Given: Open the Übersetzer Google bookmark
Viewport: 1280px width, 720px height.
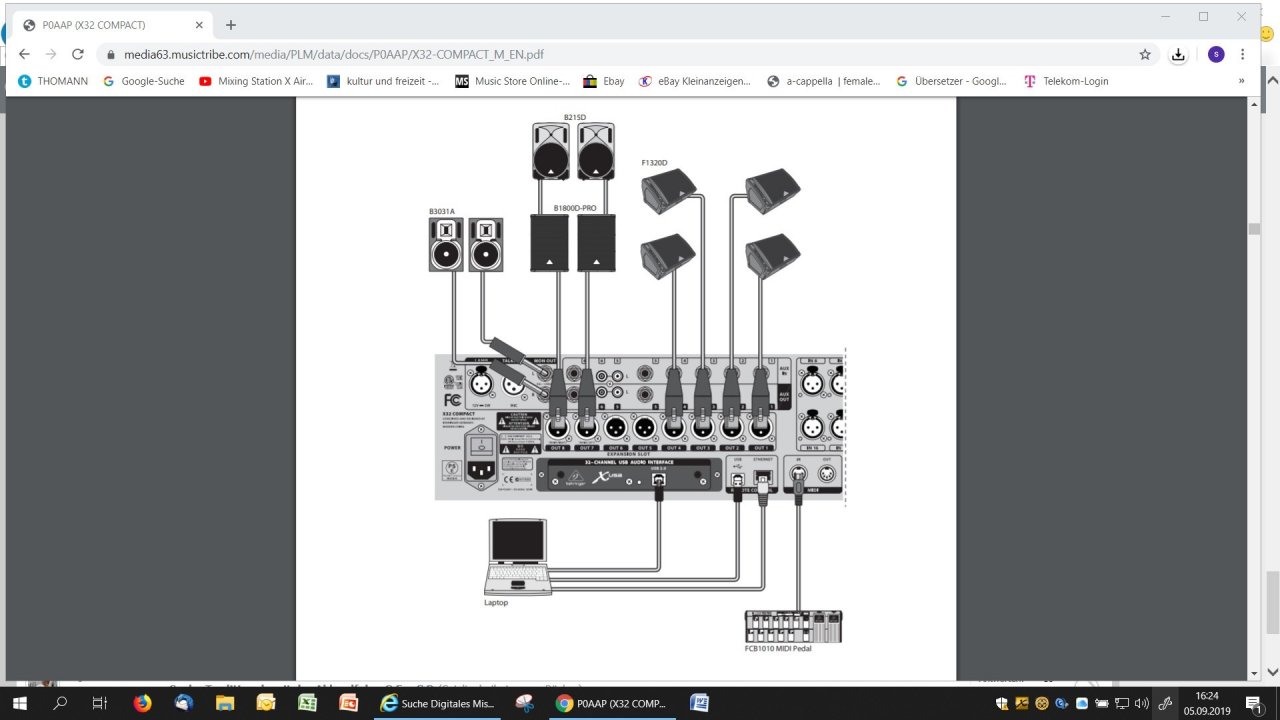Looking at the screenshot, I should point(951,81).
